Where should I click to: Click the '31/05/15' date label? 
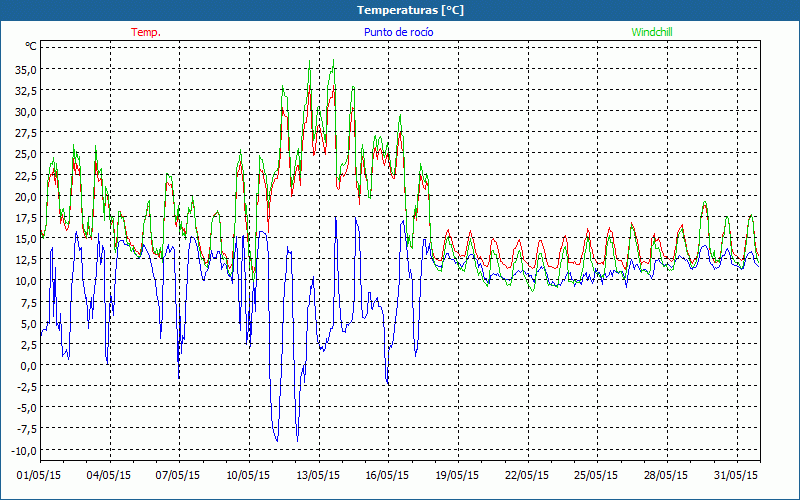736,476
